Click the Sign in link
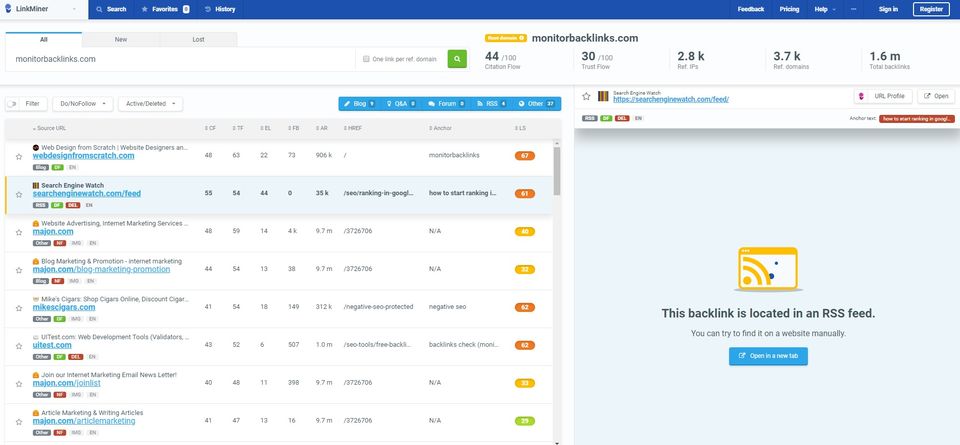Viewport: 960px width, 445px height. [888, 9]
